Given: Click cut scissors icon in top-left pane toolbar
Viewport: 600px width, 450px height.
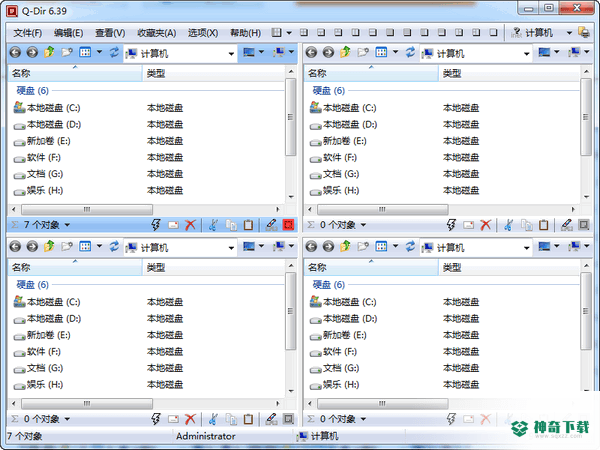Looking at the screenshot, I should pos(214,225).
